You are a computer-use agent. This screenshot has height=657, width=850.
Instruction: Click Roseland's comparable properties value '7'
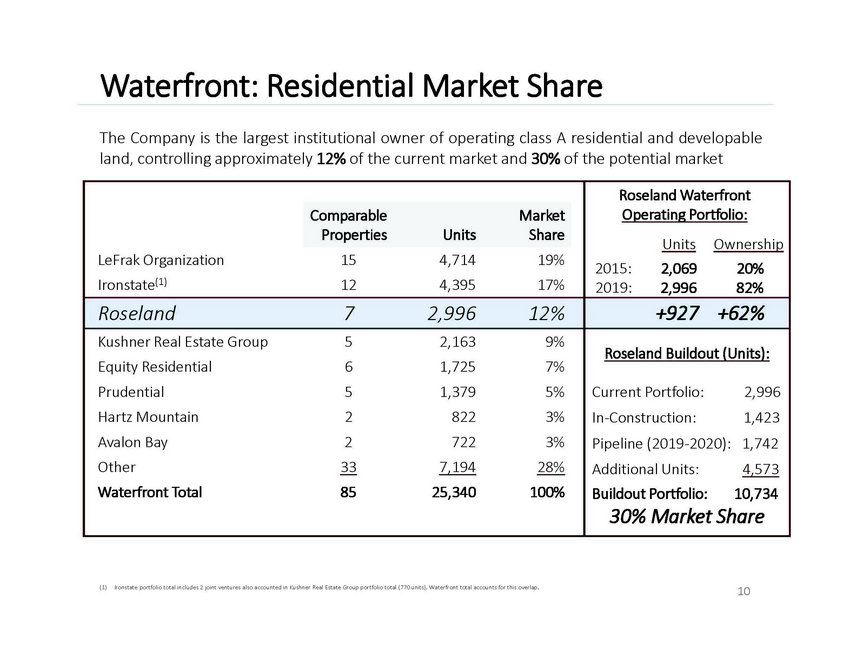349,313
